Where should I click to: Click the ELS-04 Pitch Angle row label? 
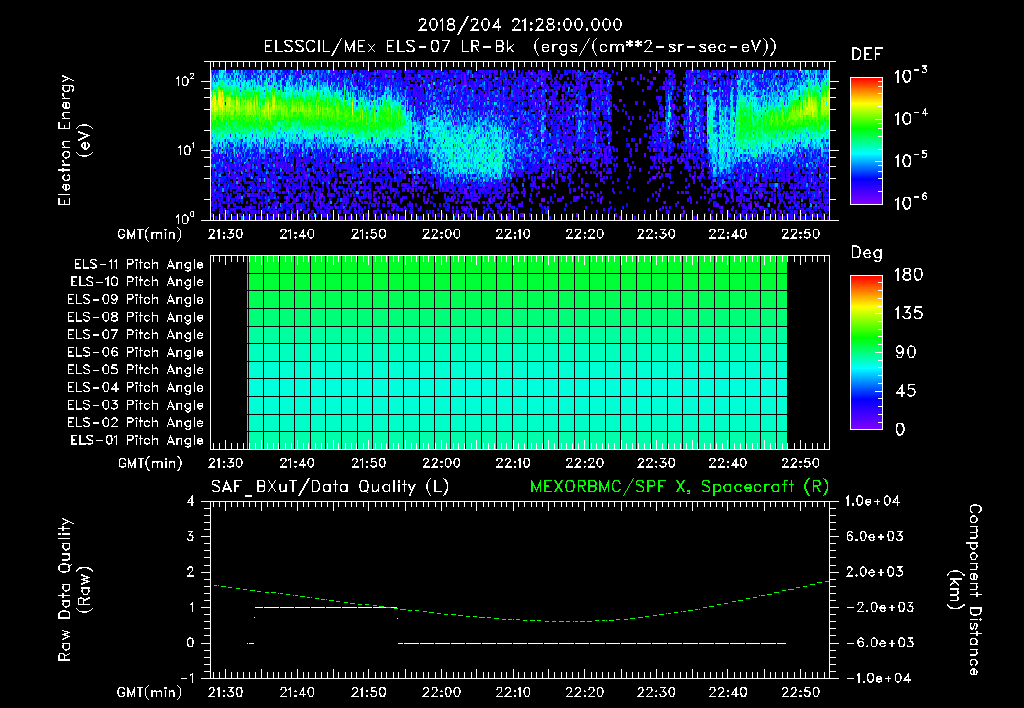tap(136, 388)
